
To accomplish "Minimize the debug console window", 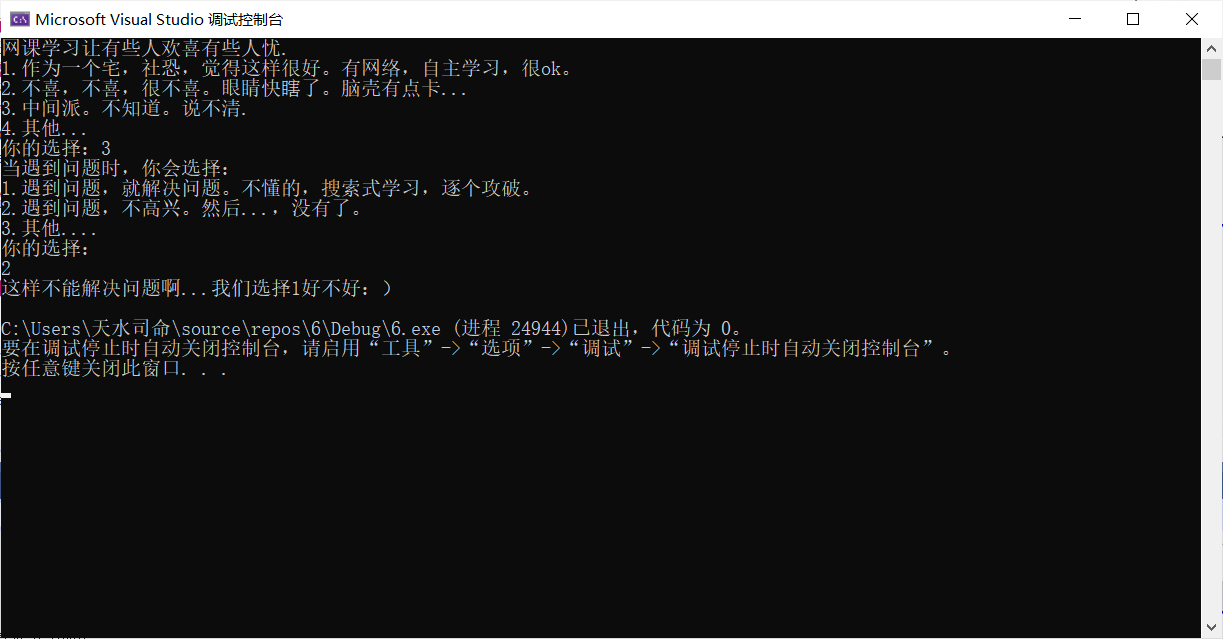I will (1075, 19).
